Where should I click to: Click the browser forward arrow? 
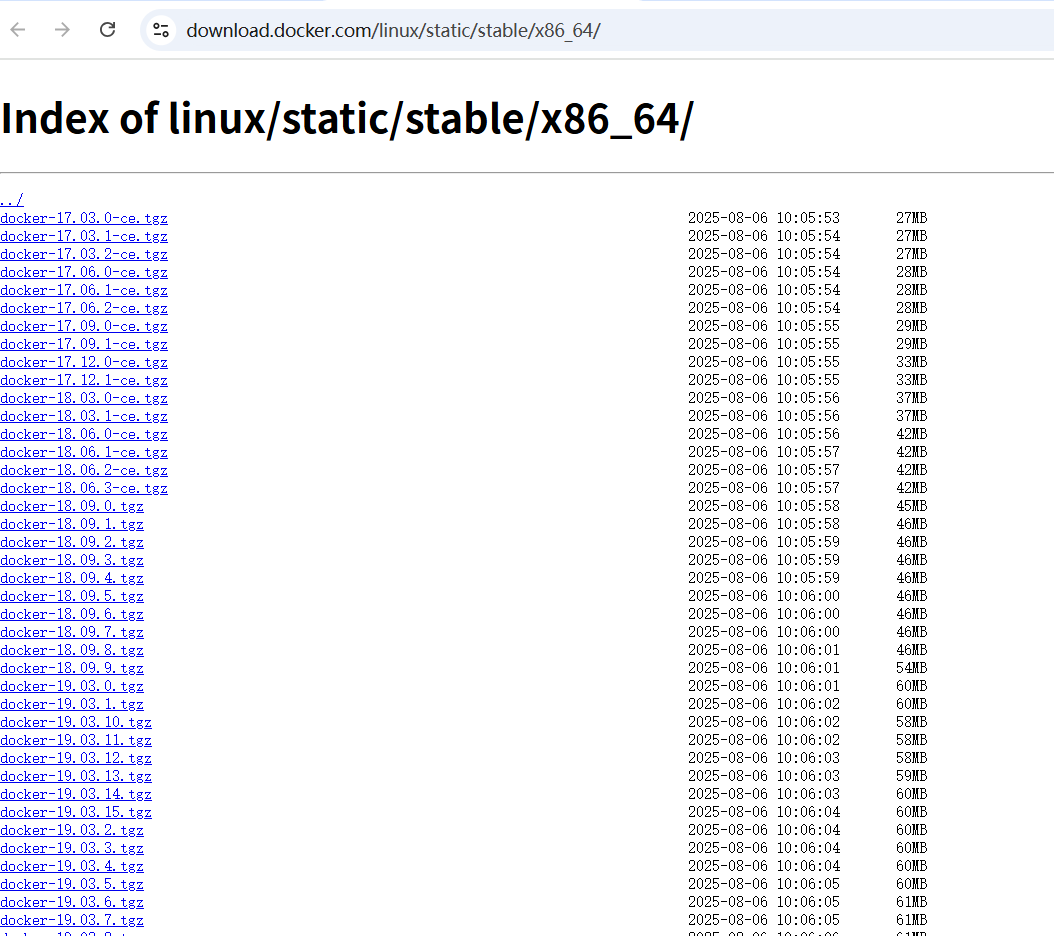(x=62, y=30)
